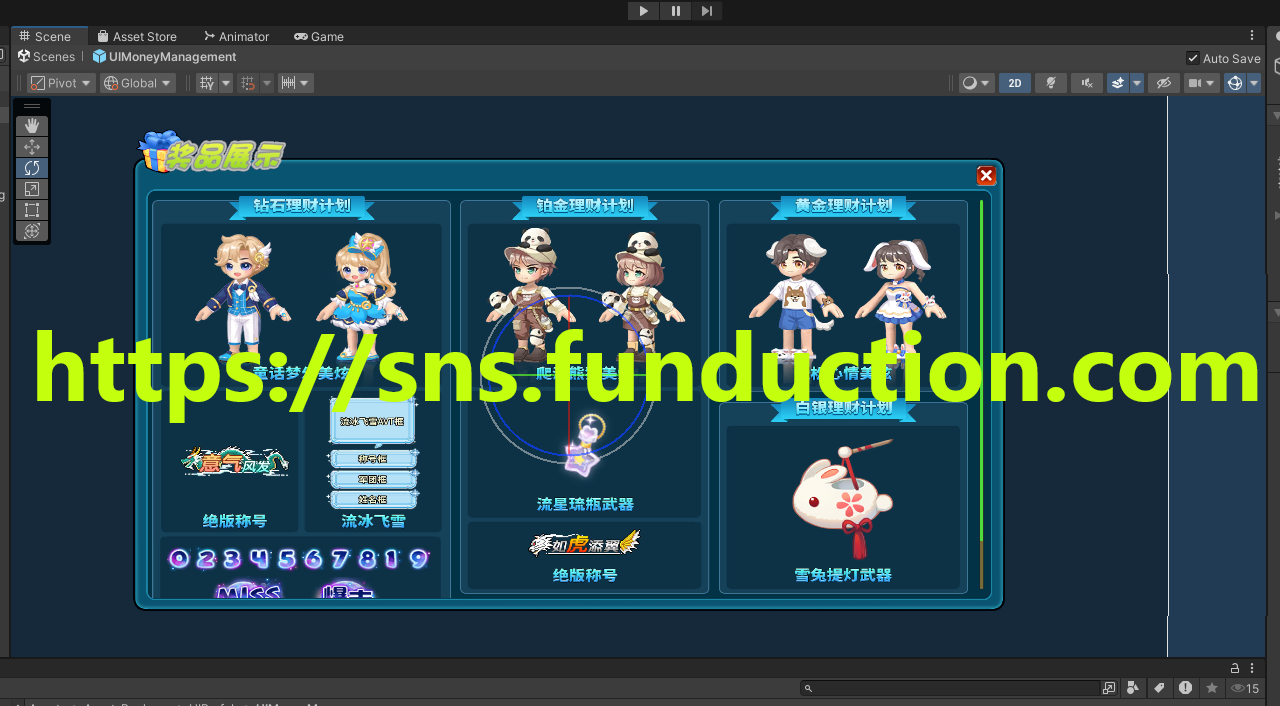Screen dimensions: 1280x706
Task: Expand the gizmos dropdown arrow
Action: coord(1254,83)
